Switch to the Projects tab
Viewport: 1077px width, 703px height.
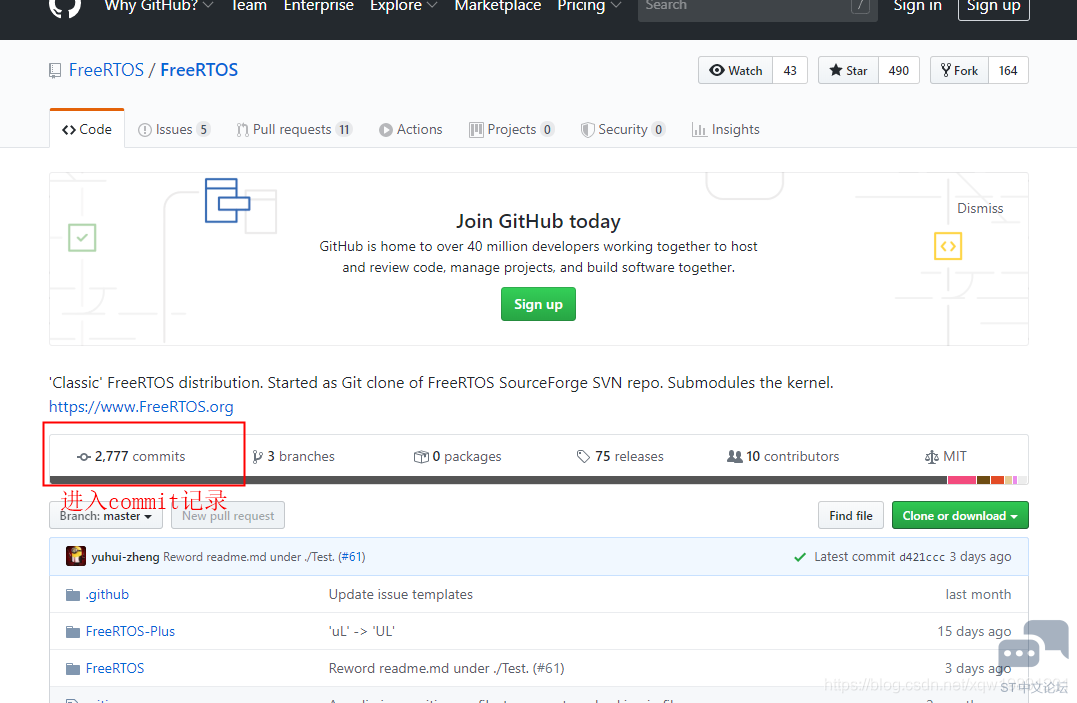pyautogui.click(x=512, y=129)
